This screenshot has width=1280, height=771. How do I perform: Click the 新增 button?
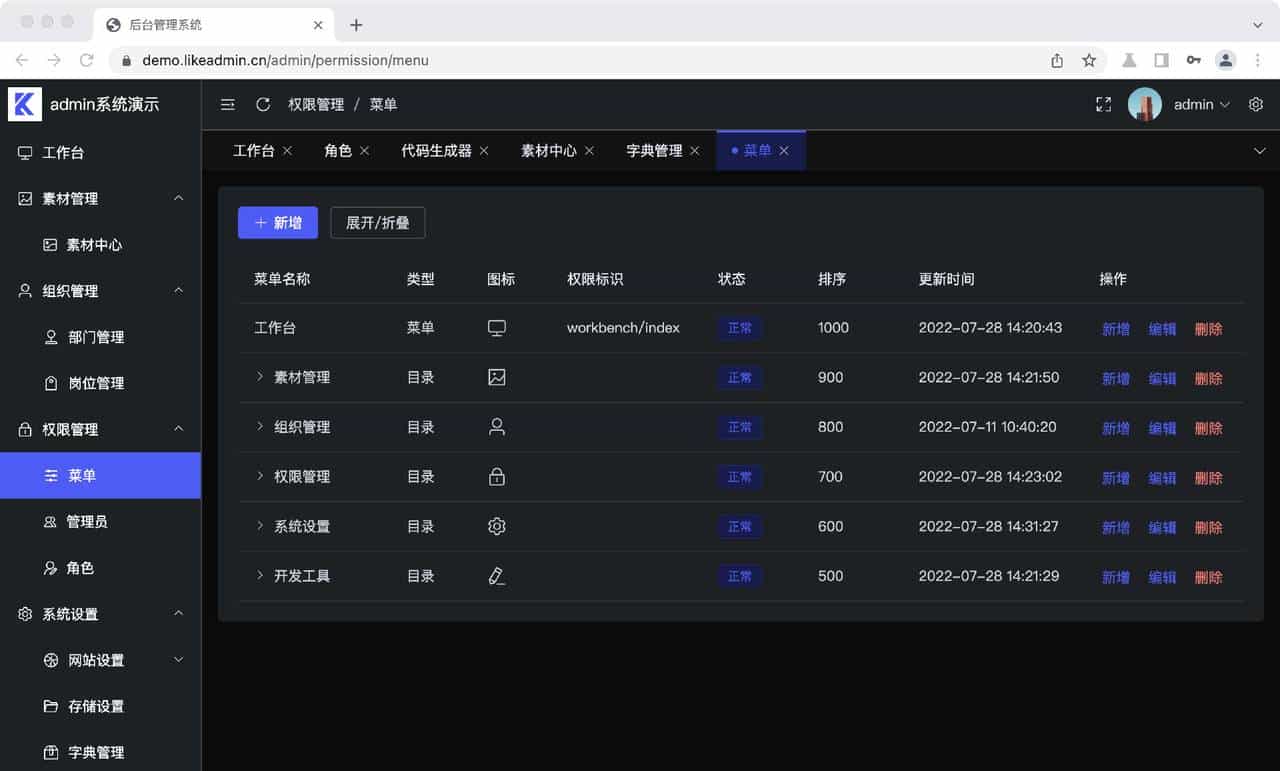coord(277,222)
